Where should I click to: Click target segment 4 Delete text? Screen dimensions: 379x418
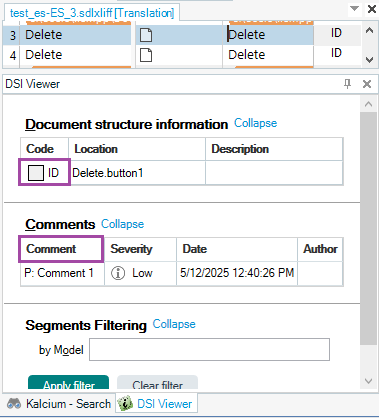click(x=247, y=55)
